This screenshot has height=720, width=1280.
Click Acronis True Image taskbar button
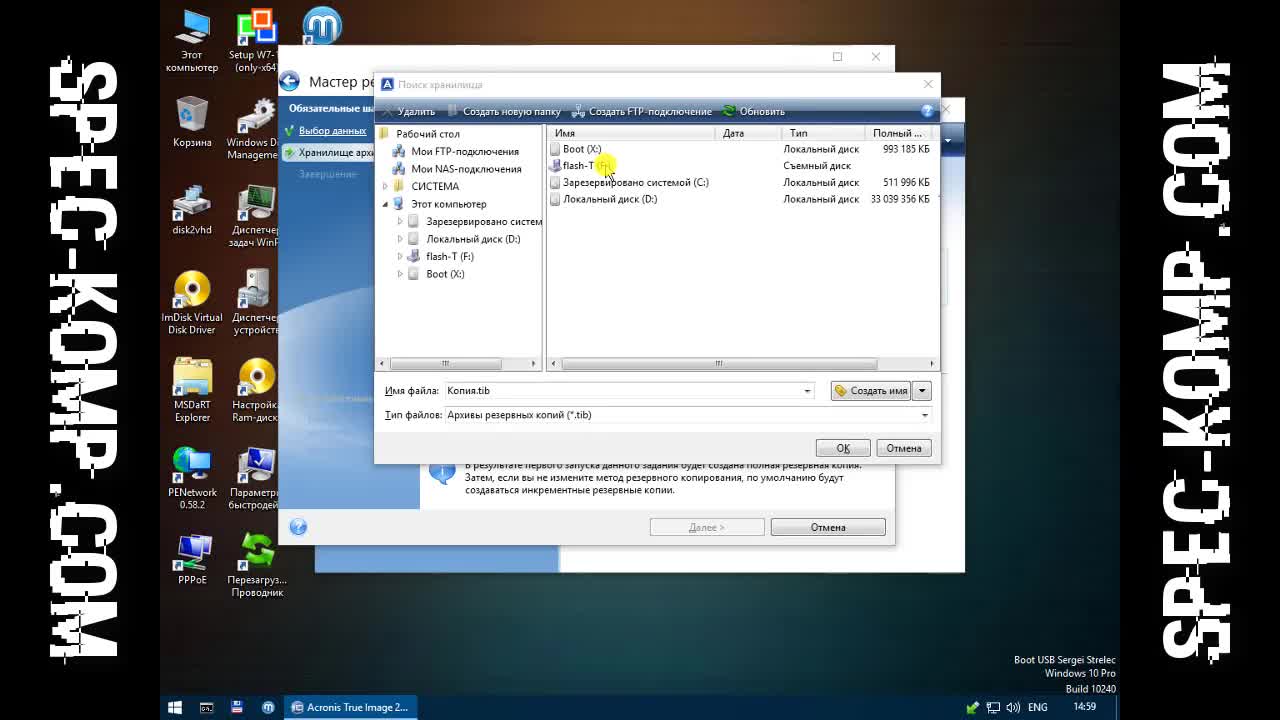coord(350,707)
